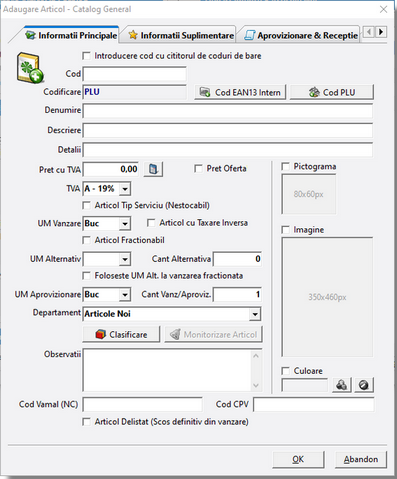Click the Cod input field
The width and height of the screenshot is (397, 479).
pos(135,74)
